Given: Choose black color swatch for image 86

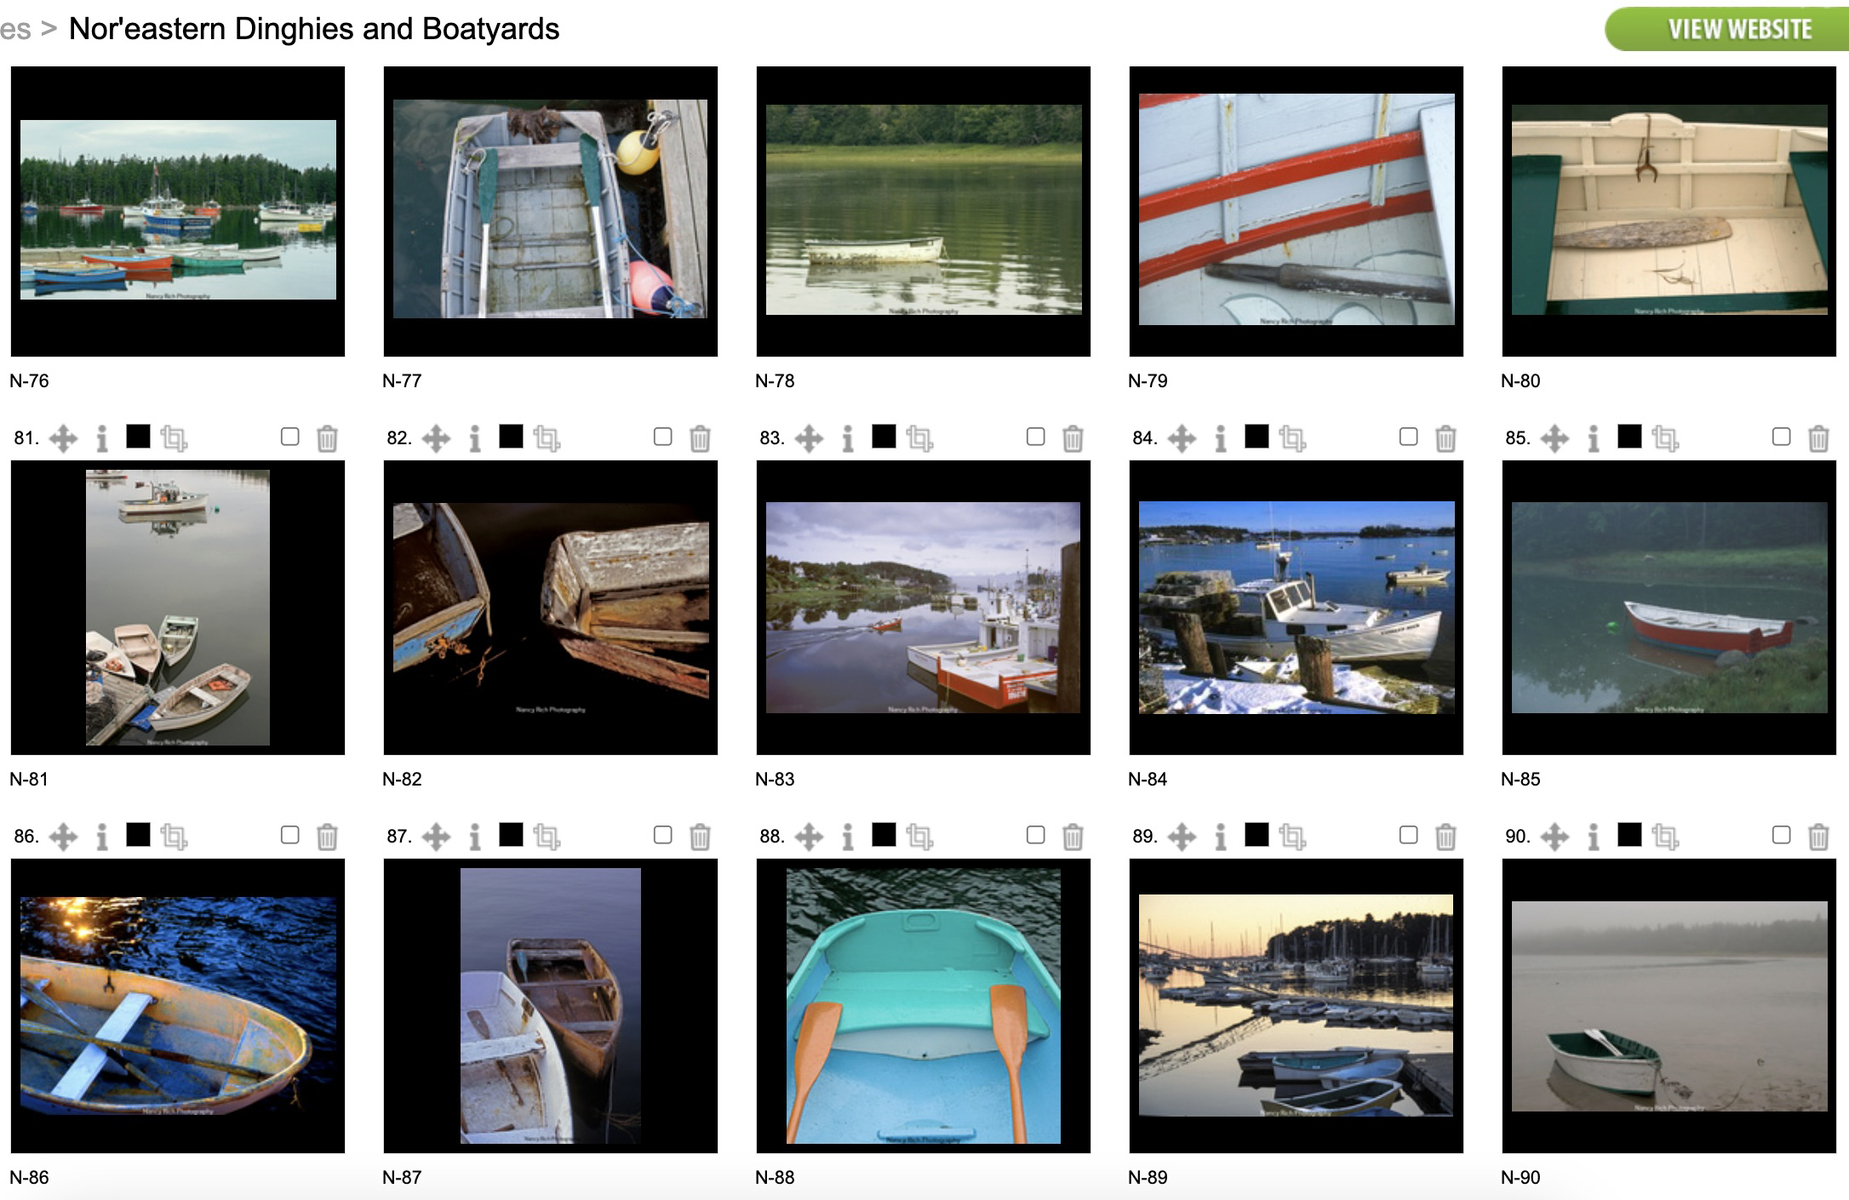Looking at the screenshot, I should [x=138, y=834].
